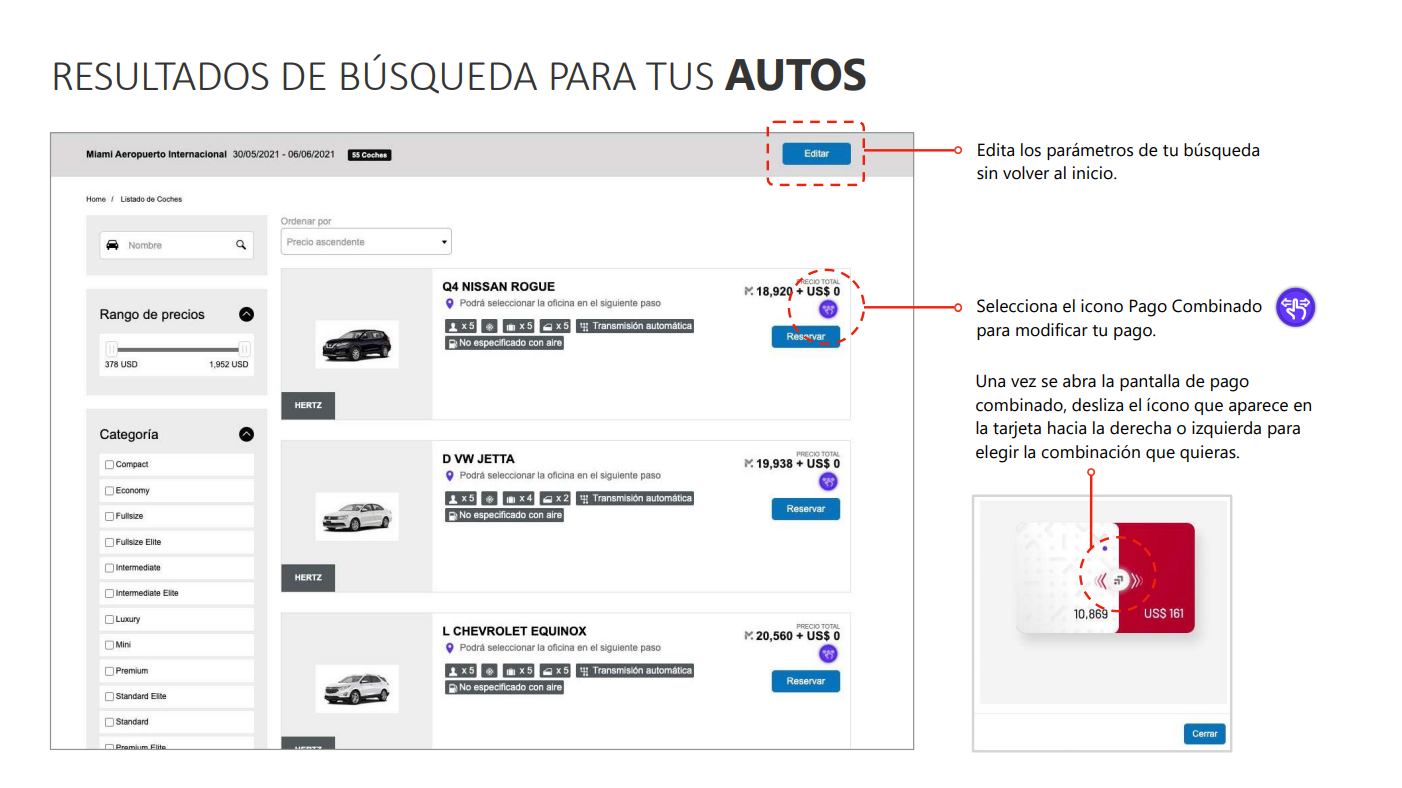The image size is (1402, 788).
Task: Collapse the Rango de precios section
Action: click(247, 314)
